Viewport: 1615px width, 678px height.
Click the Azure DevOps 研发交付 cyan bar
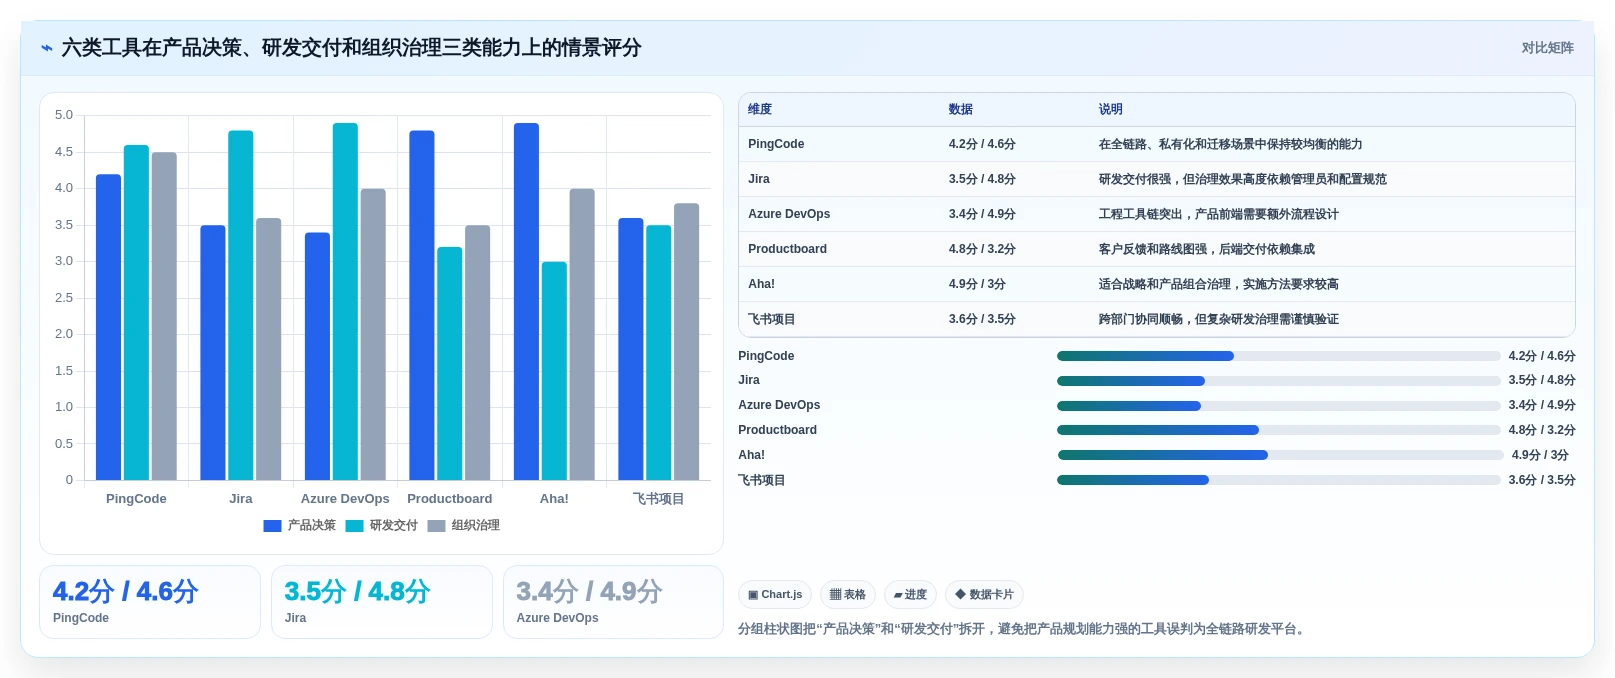click(x=345, y=302)
